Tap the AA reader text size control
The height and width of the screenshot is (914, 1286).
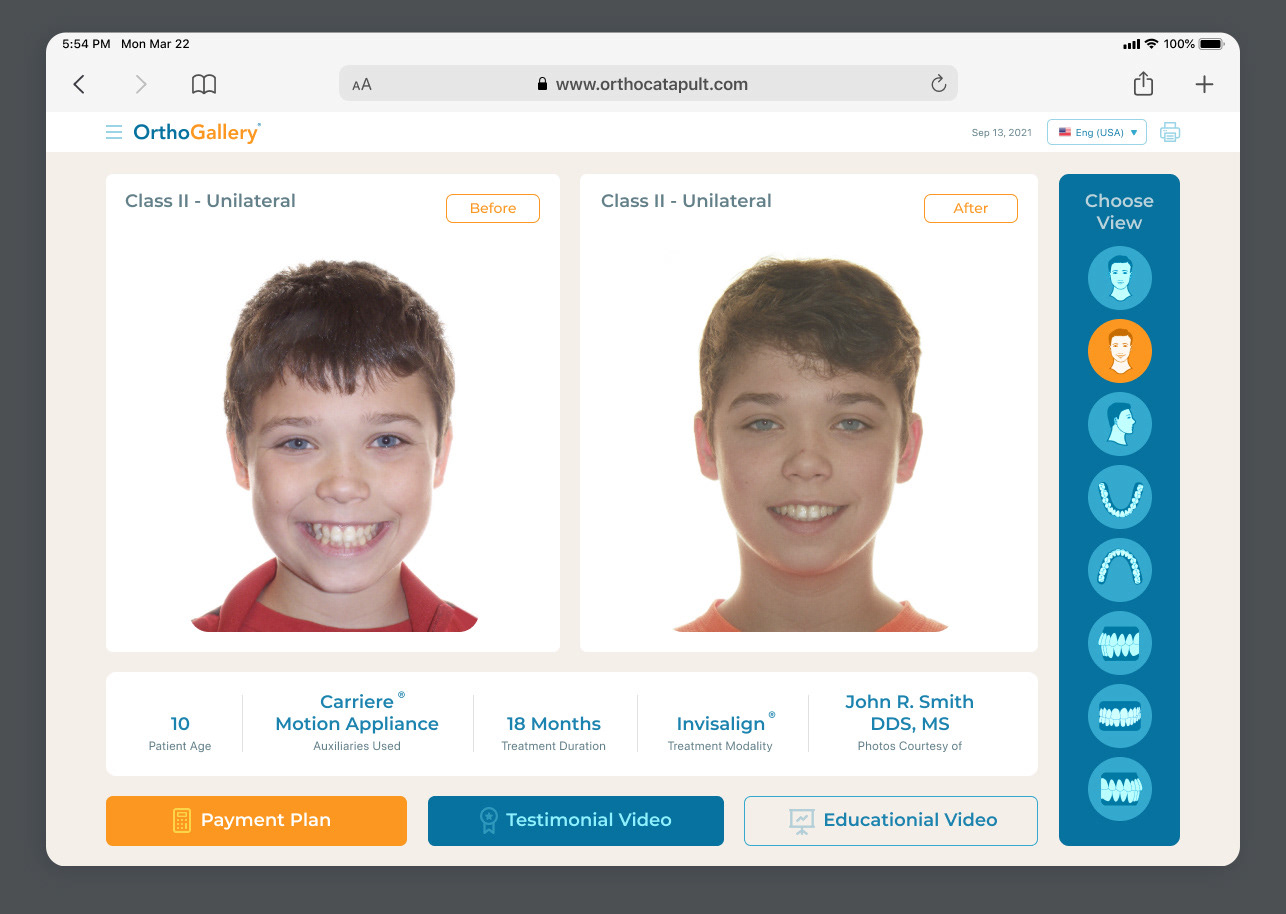362,85
